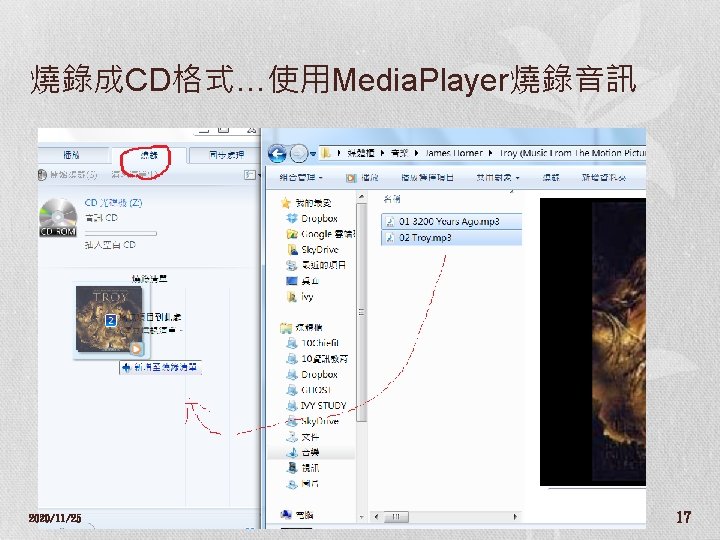Click the Explorer Back arrow button

(277, 153)
